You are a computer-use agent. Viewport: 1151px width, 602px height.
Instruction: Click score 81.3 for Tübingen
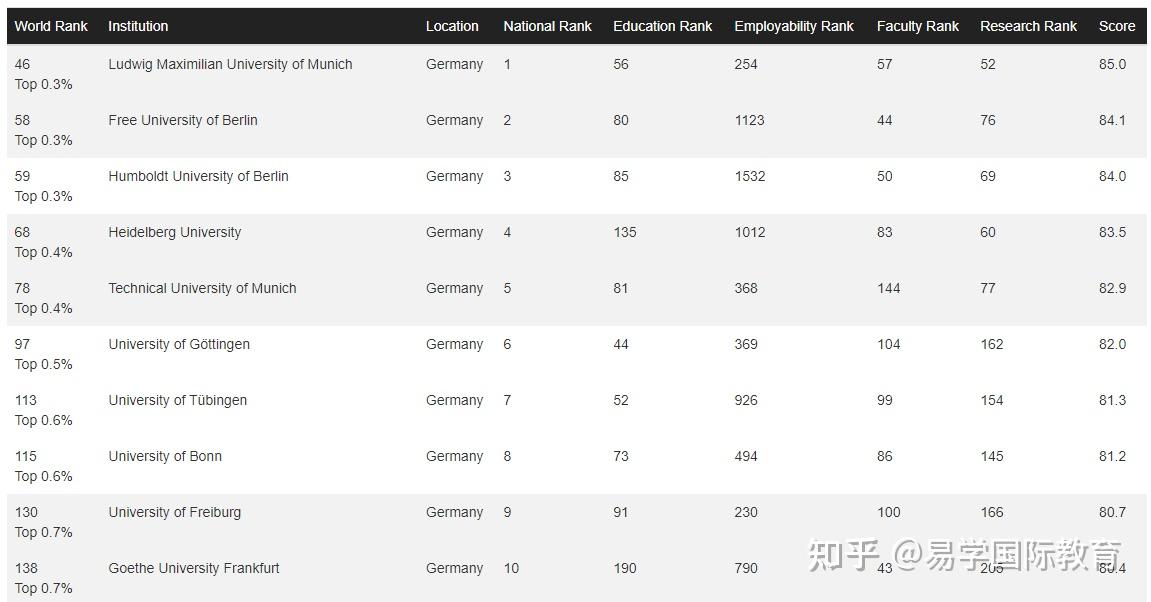pyautogui.click(x=1112, y=401)
